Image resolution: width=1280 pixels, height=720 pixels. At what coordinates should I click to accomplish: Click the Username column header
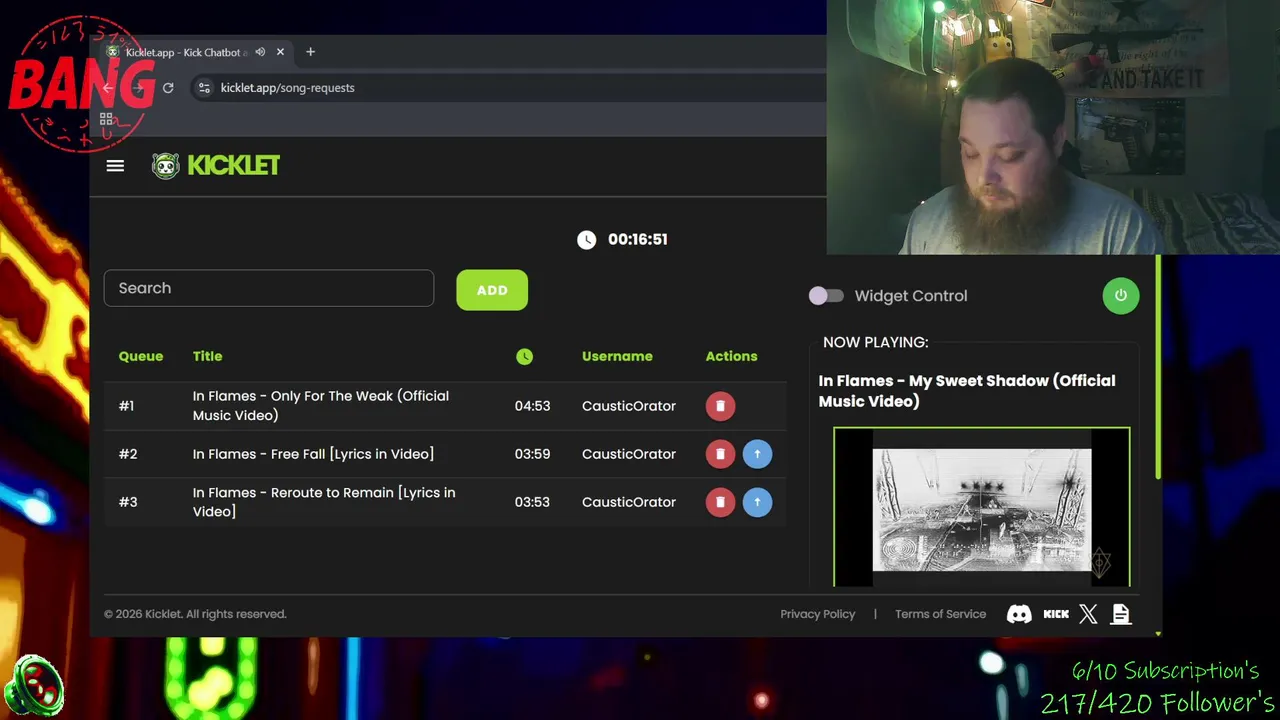[x=617, y=356]
